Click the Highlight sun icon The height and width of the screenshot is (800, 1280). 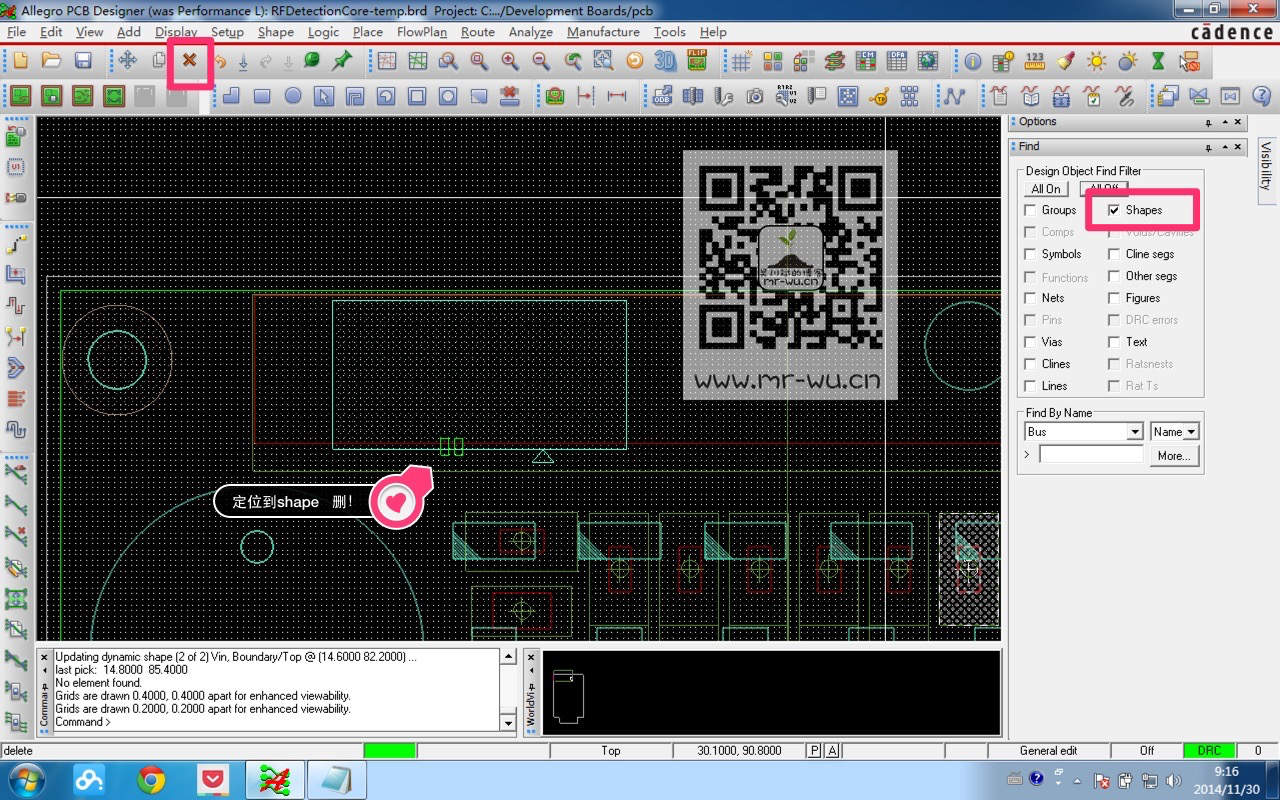pos(1097,61)
